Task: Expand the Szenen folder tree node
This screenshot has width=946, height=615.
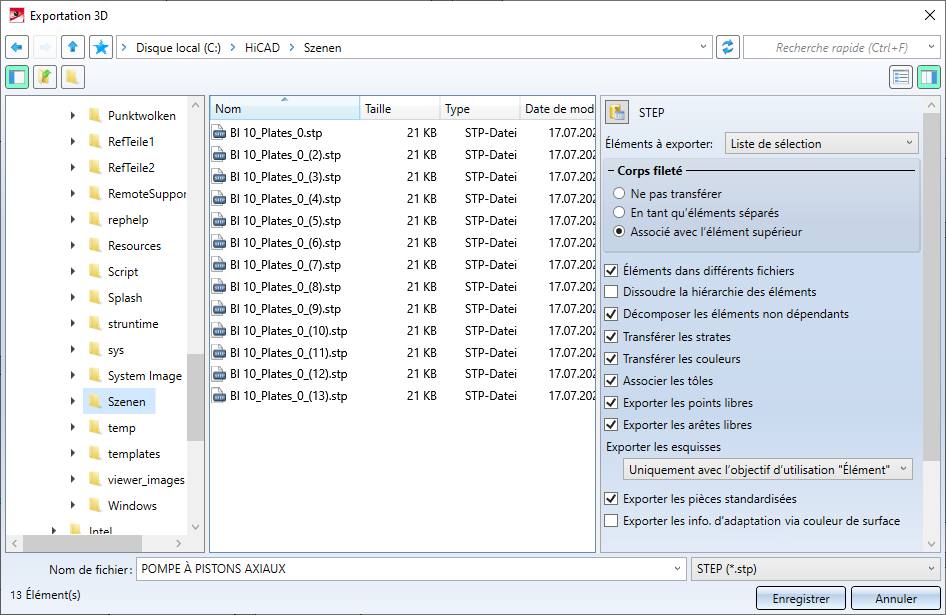Action: (73, 402)
